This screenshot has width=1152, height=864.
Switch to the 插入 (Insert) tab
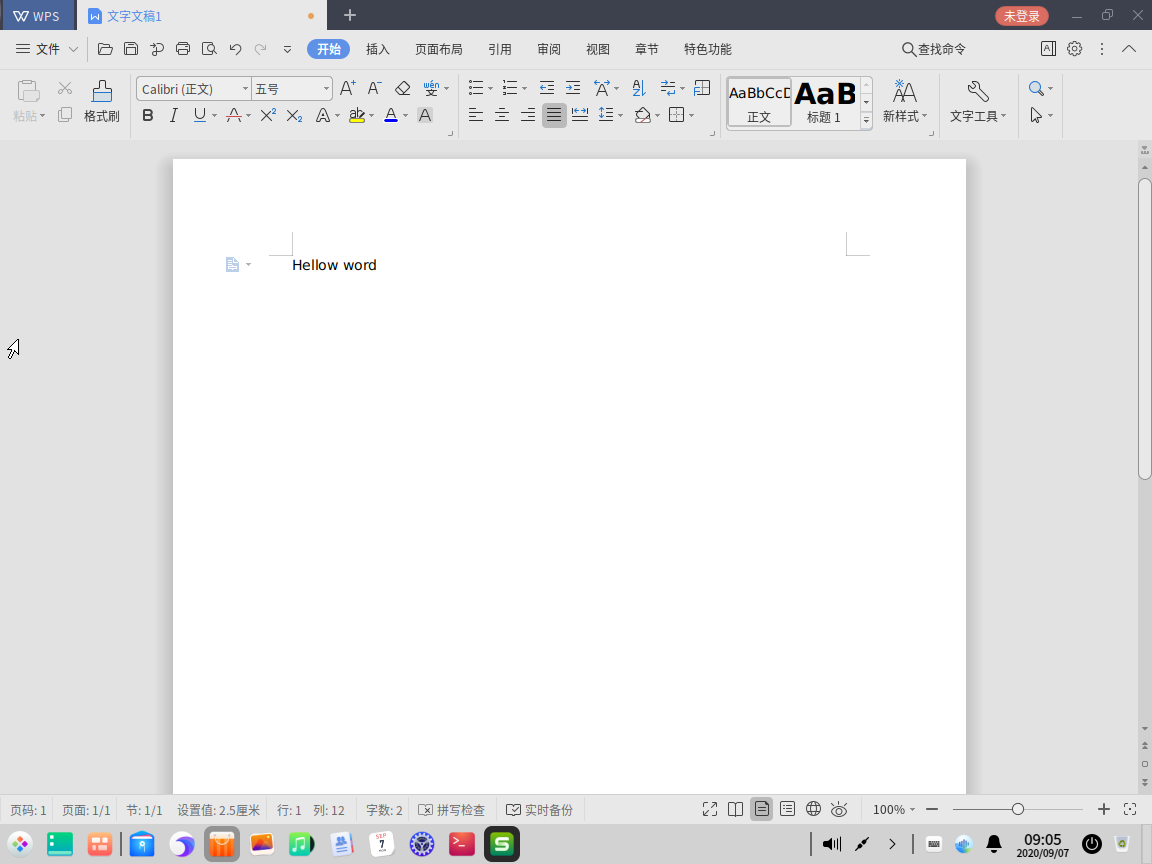pyautogui.click(x=378, y=49)
